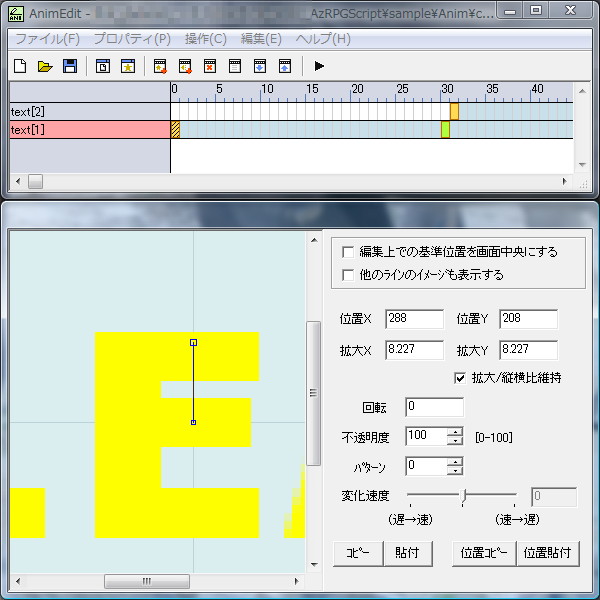Click the 拡大X input field
The image size is (600, 600).
point(414,350)
